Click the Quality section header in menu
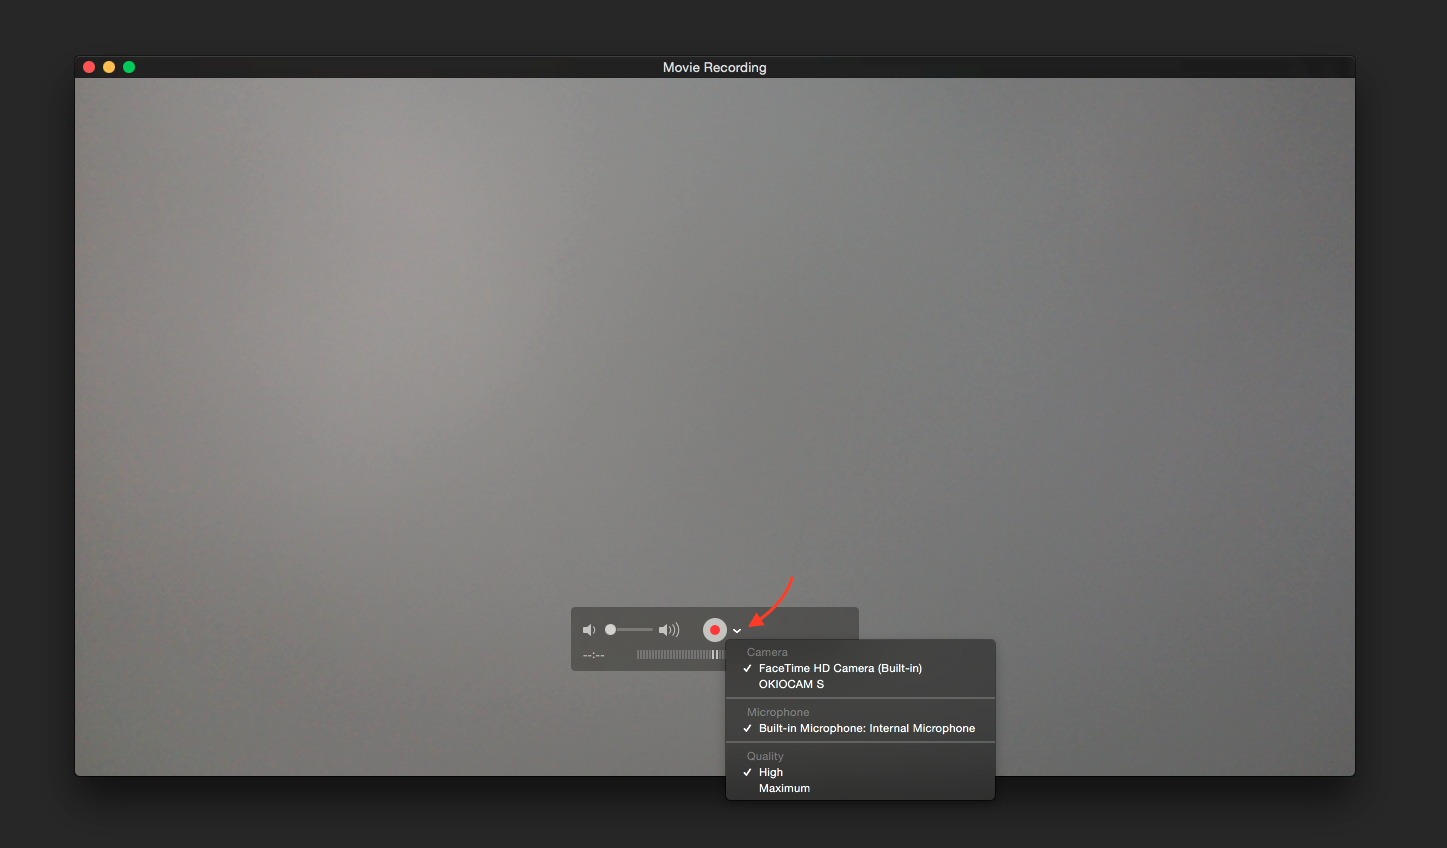 click(765, 756)
